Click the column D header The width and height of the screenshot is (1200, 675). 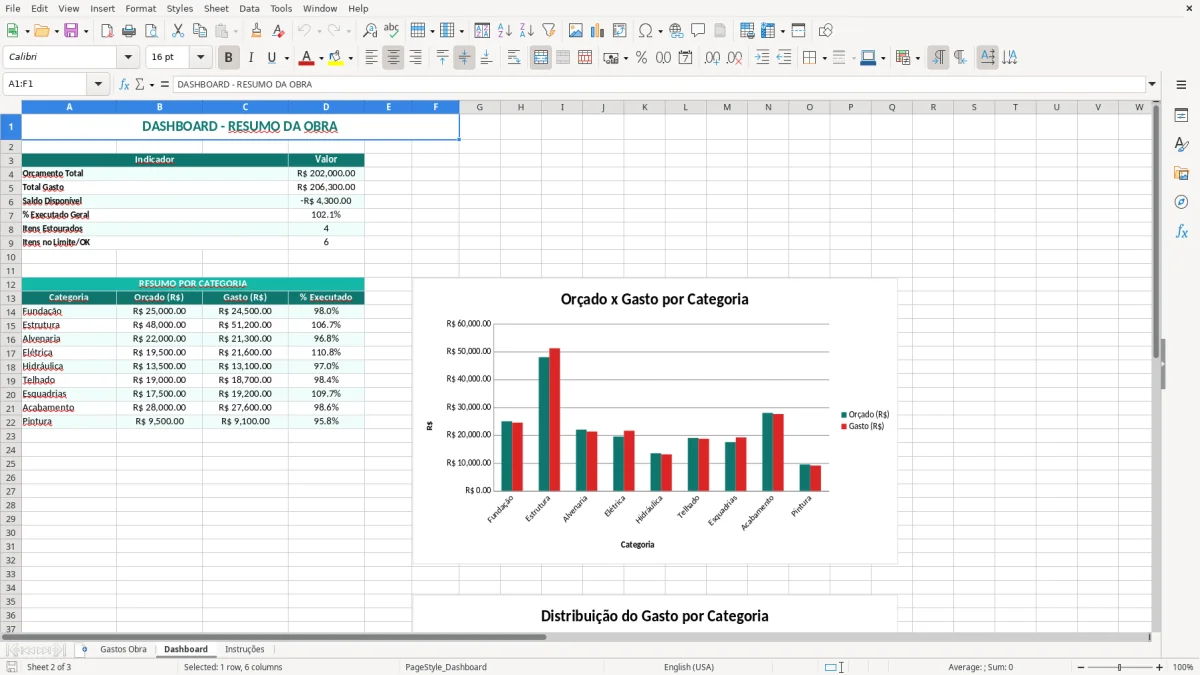click(x=326, y=107)
